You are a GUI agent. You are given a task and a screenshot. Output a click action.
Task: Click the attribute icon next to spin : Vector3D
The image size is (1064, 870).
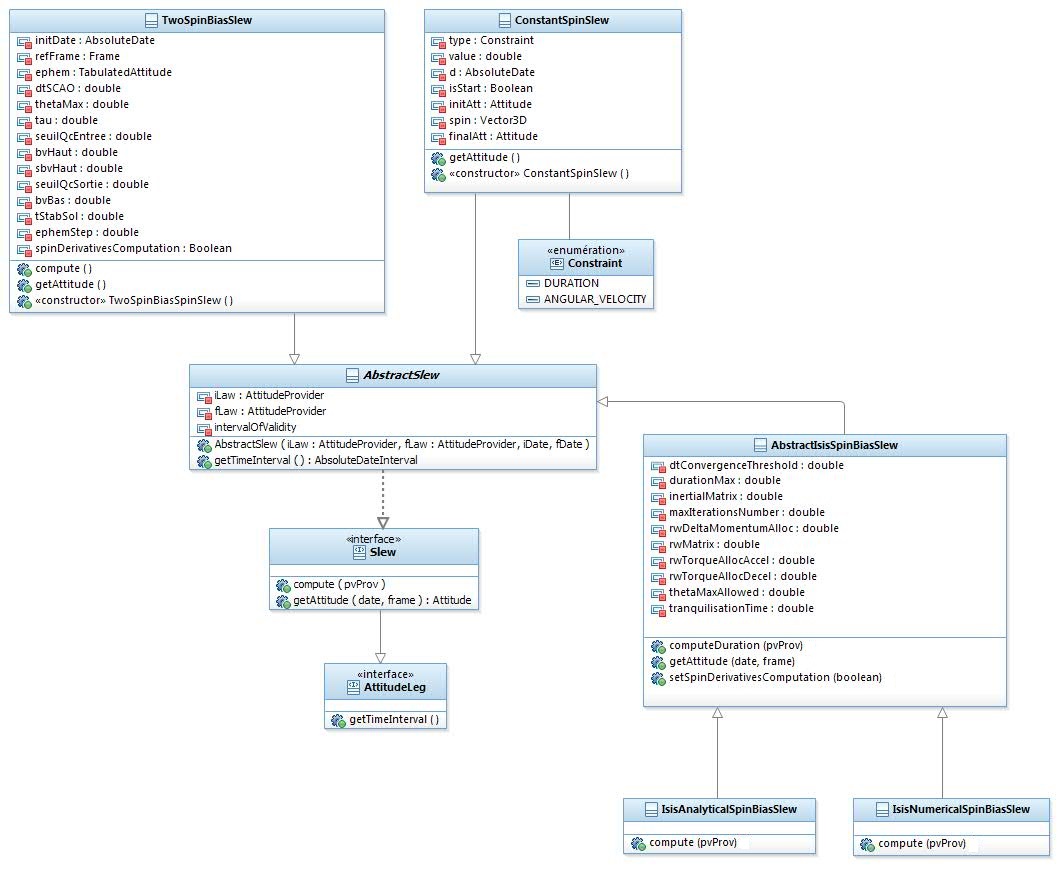click(438, 120)
